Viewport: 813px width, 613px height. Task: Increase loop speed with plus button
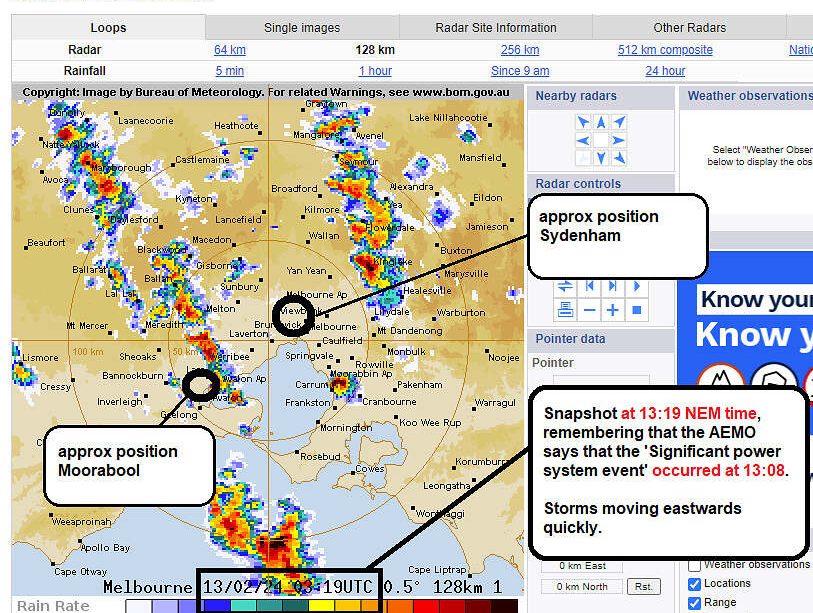(613, 310)
